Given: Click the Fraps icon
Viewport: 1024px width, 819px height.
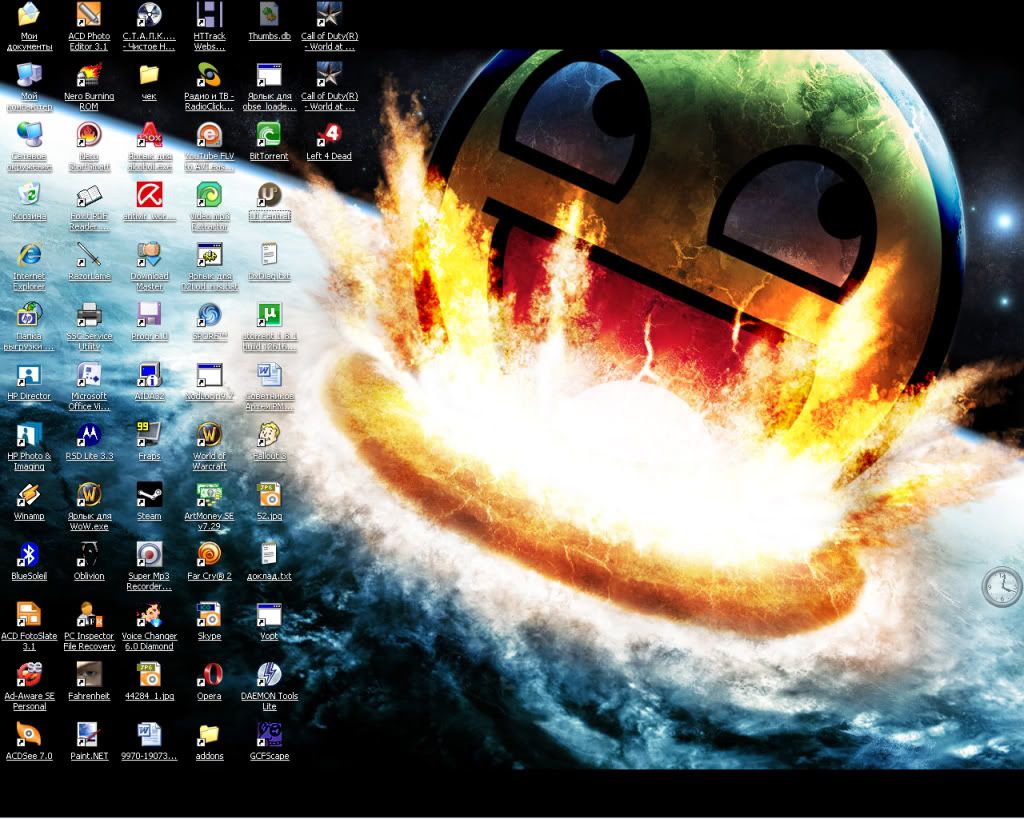Looking at the screenshot, I should [x=149, y=435].
